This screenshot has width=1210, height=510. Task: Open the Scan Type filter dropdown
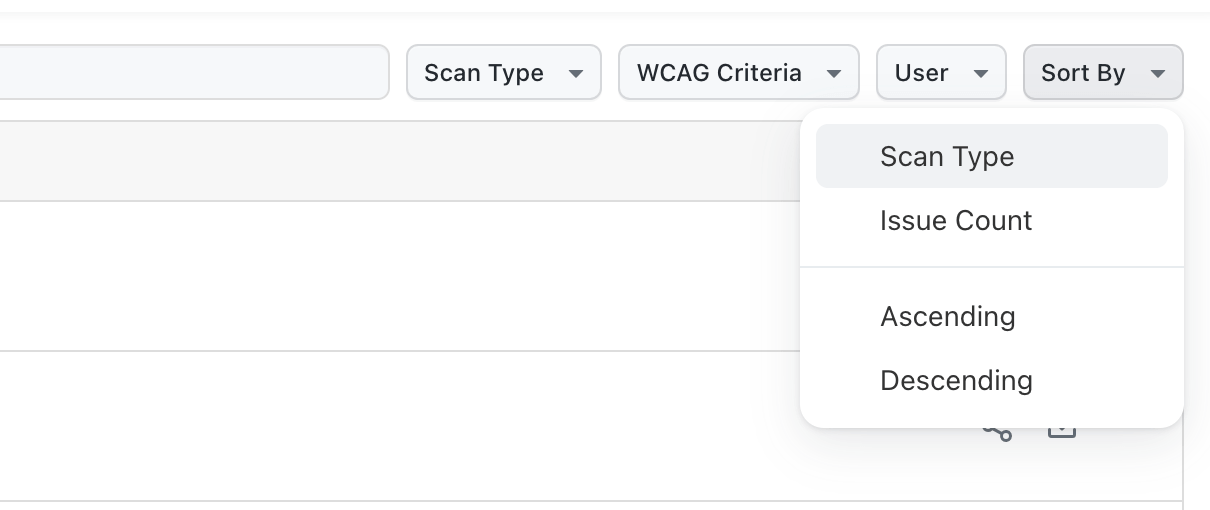(503, 72)
